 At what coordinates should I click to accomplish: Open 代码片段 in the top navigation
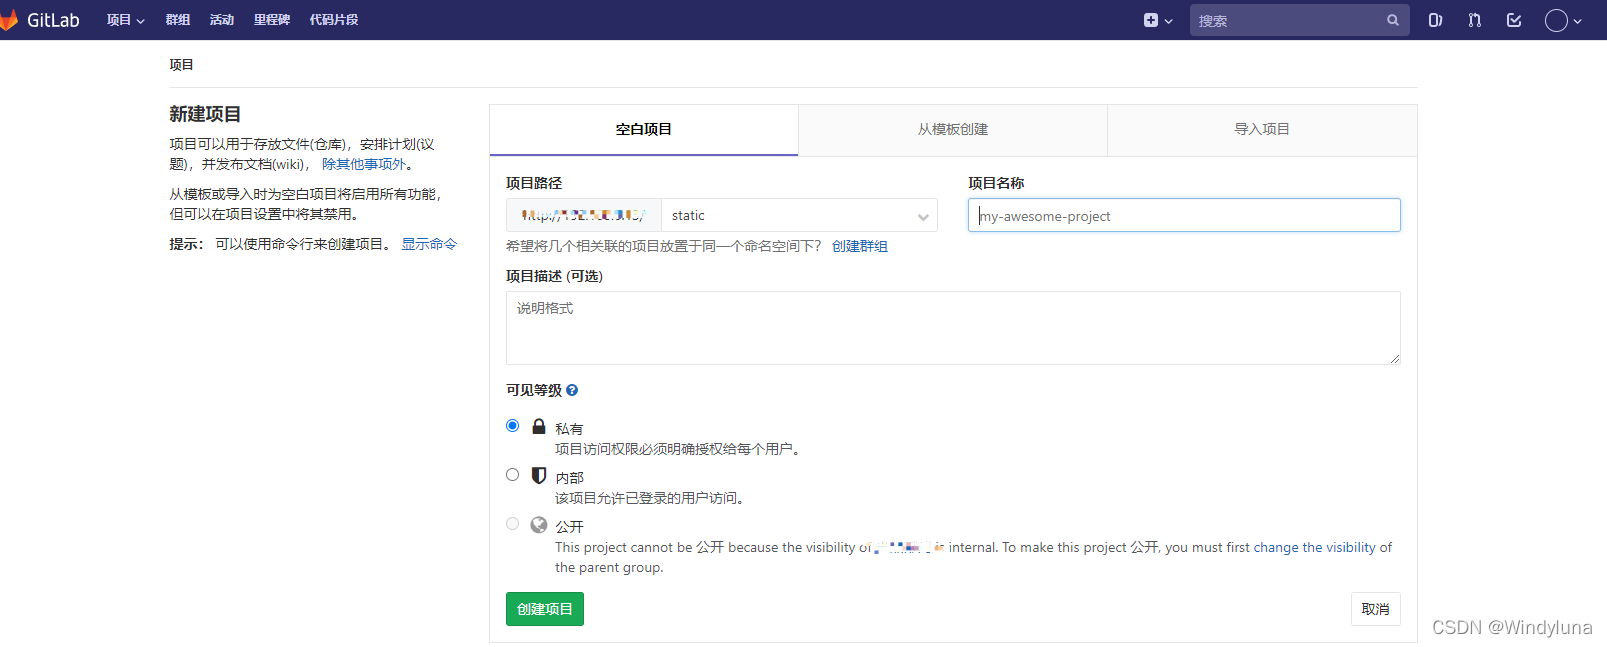[x=334, y=20]
